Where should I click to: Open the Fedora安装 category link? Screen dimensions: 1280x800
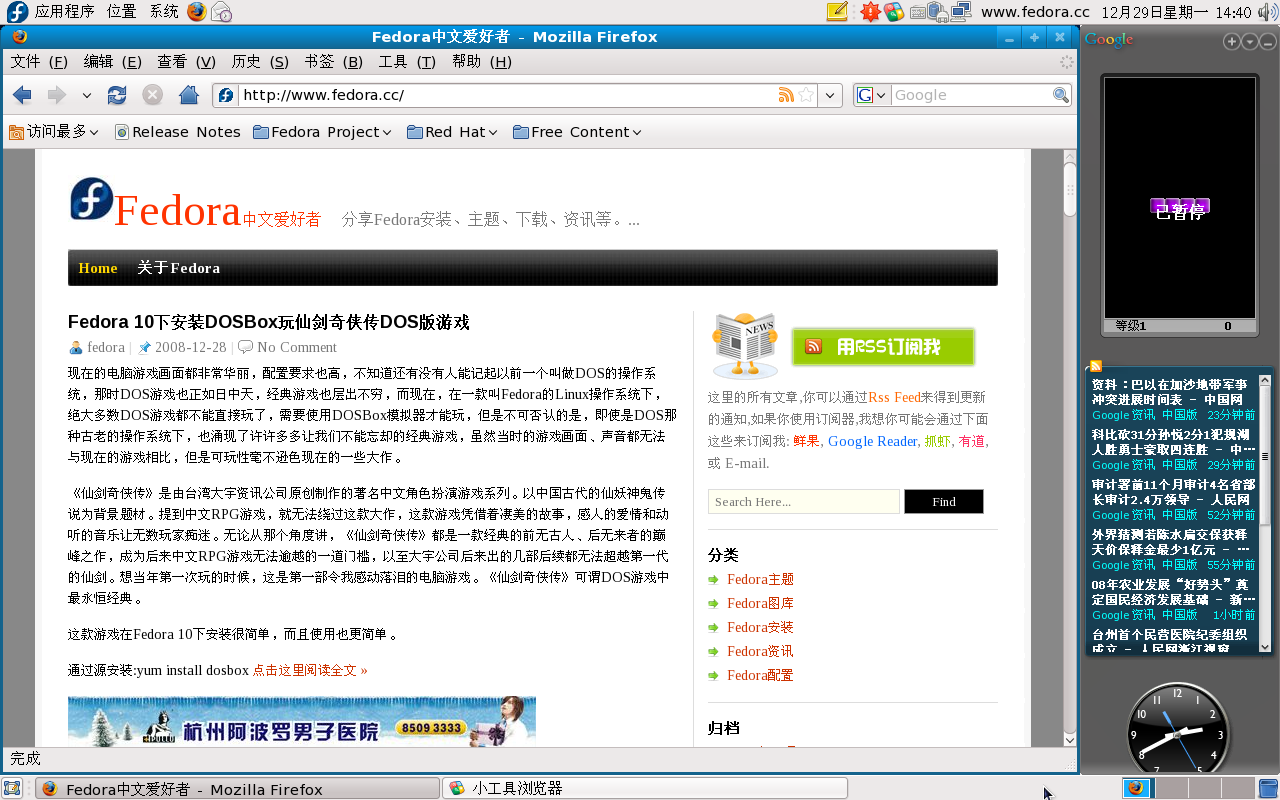[x=760, y=627]
